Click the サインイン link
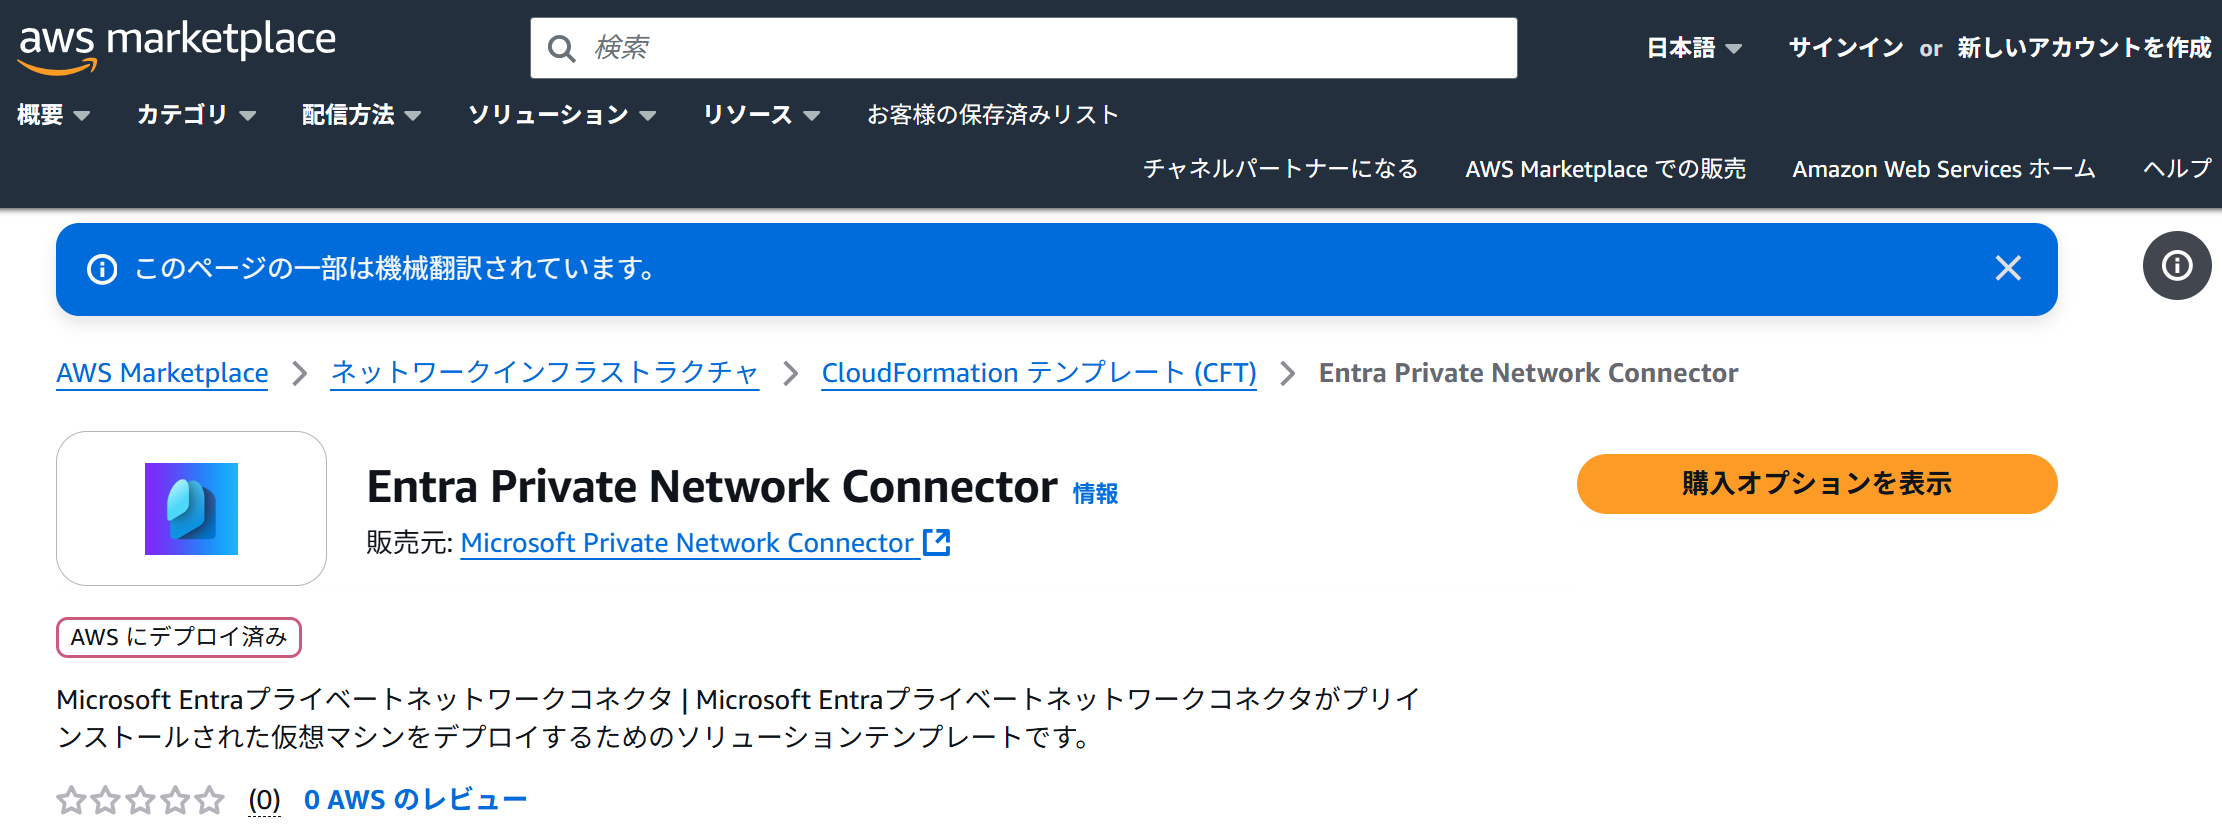The image size is (2222, 838). 1845,48
